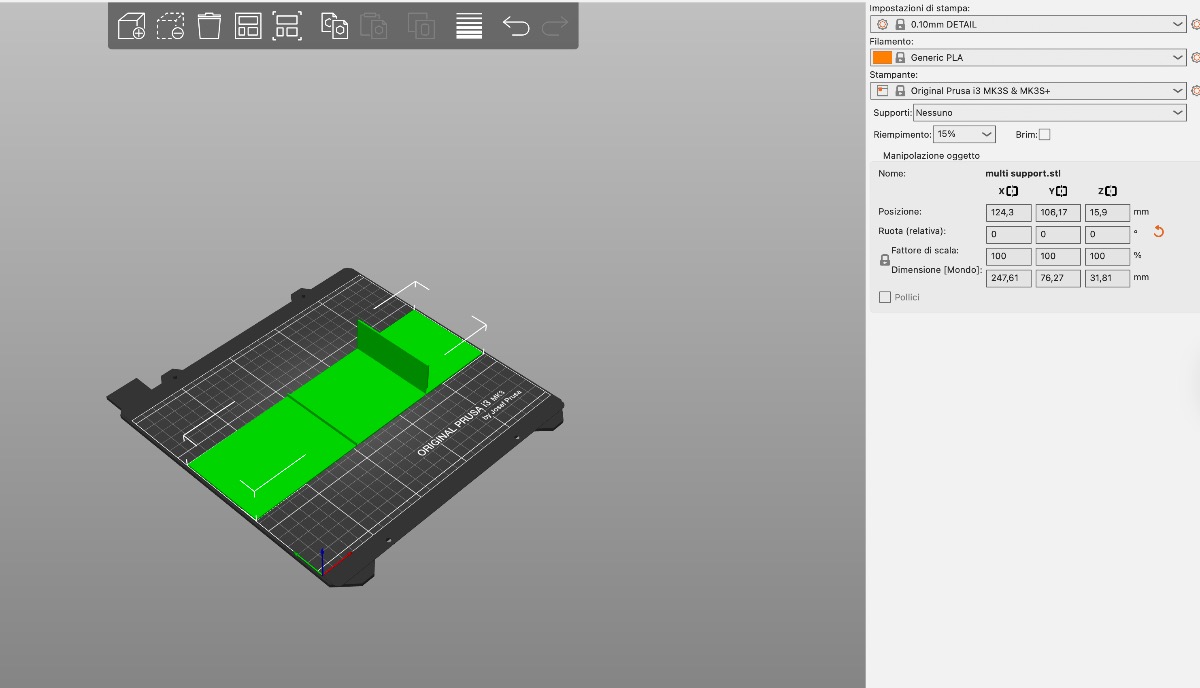Click the lock icon beside Original Prusa i3
This screenshot has height=688, width=1200.
[x=900, y=91]
